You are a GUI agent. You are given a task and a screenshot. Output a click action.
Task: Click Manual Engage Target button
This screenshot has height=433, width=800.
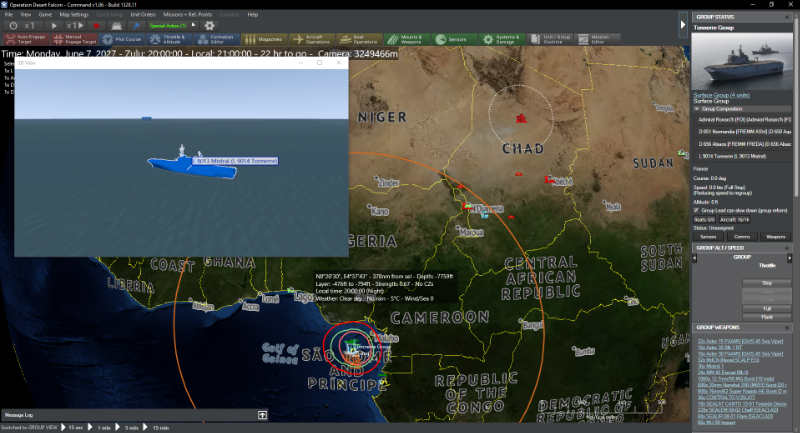74,39
